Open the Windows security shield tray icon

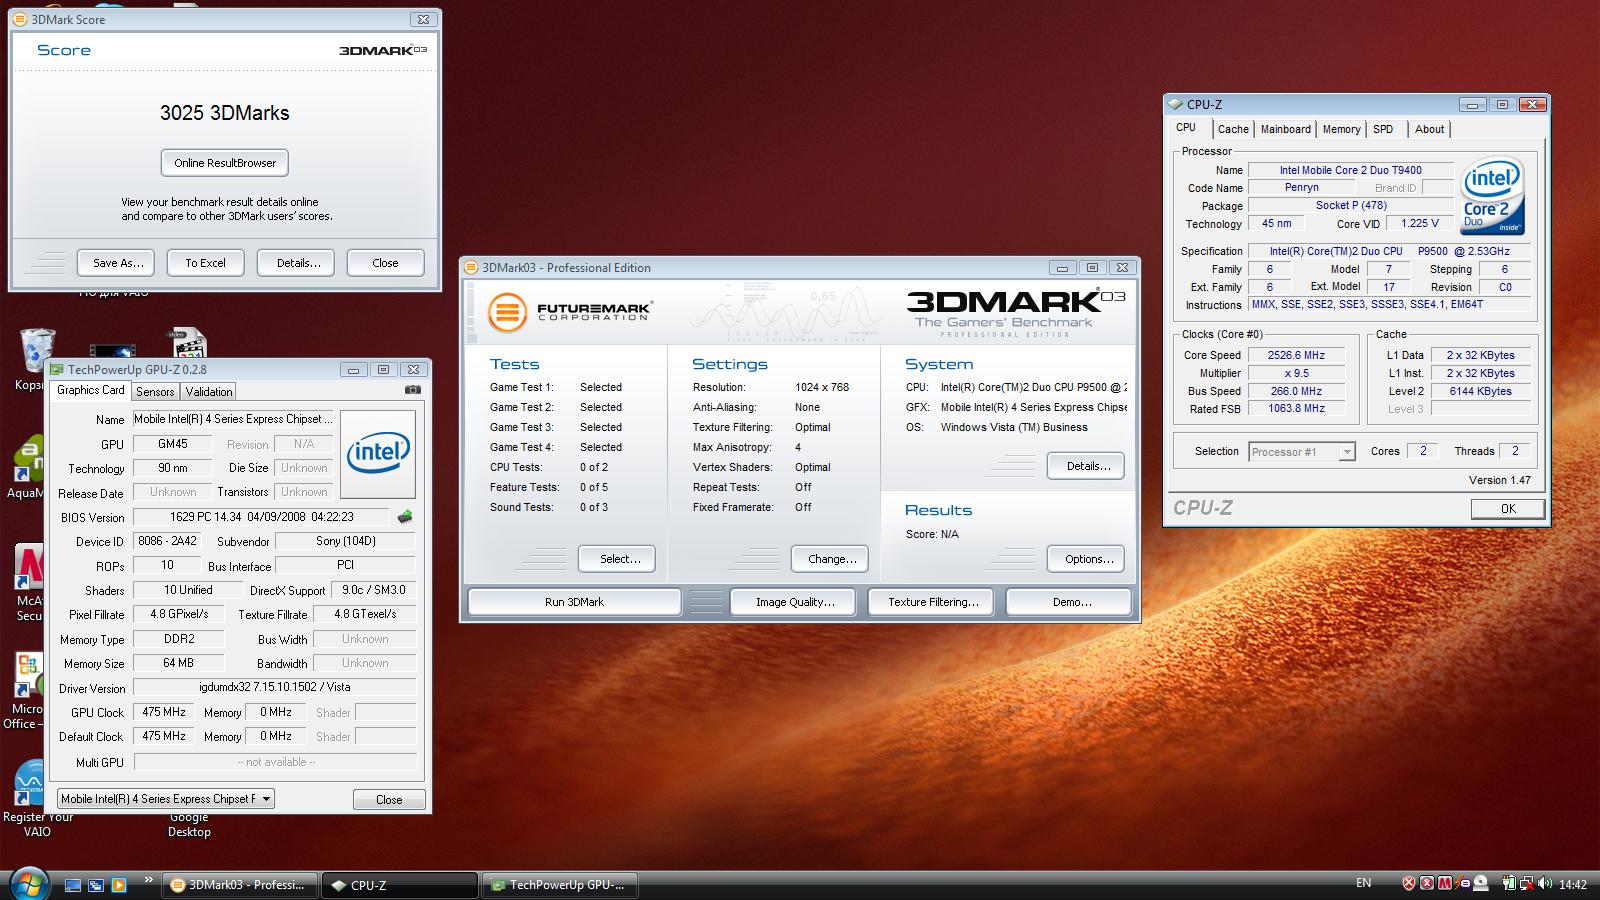click(x=1409, y=883)
